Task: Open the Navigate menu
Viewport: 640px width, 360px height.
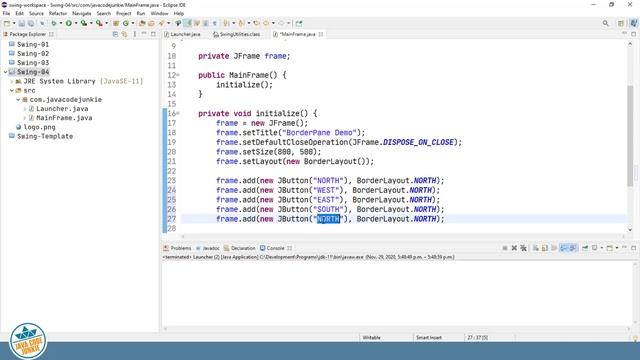Action: click(82, 13)
